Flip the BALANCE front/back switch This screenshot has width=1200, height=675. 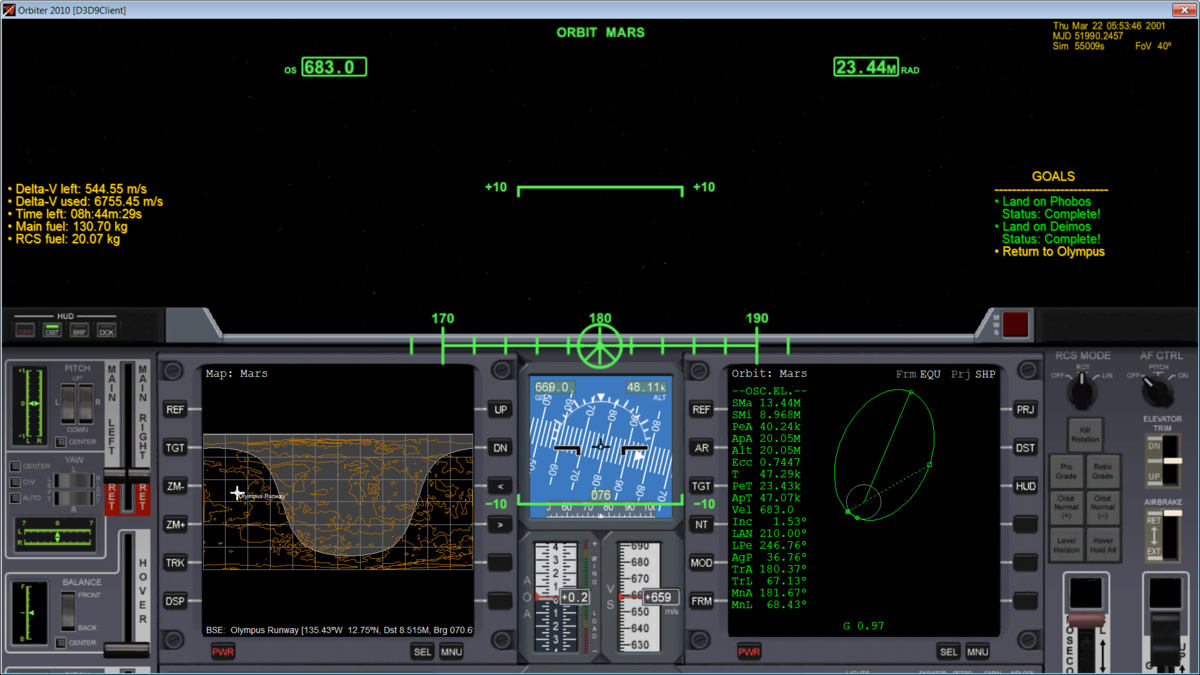tap(67, 610)
